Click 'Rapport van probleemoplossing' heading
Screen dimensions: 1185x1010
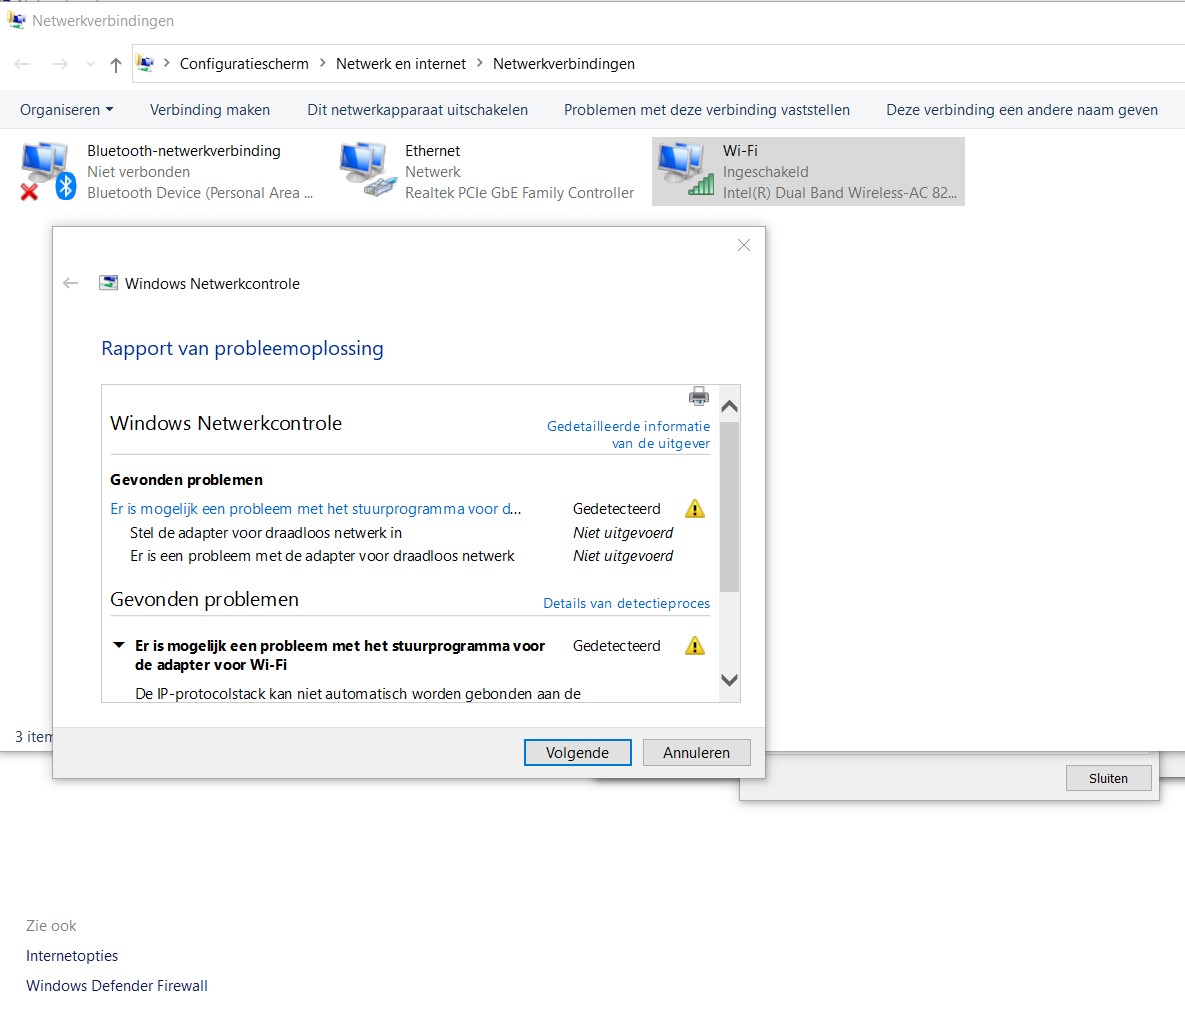[243, 348]
